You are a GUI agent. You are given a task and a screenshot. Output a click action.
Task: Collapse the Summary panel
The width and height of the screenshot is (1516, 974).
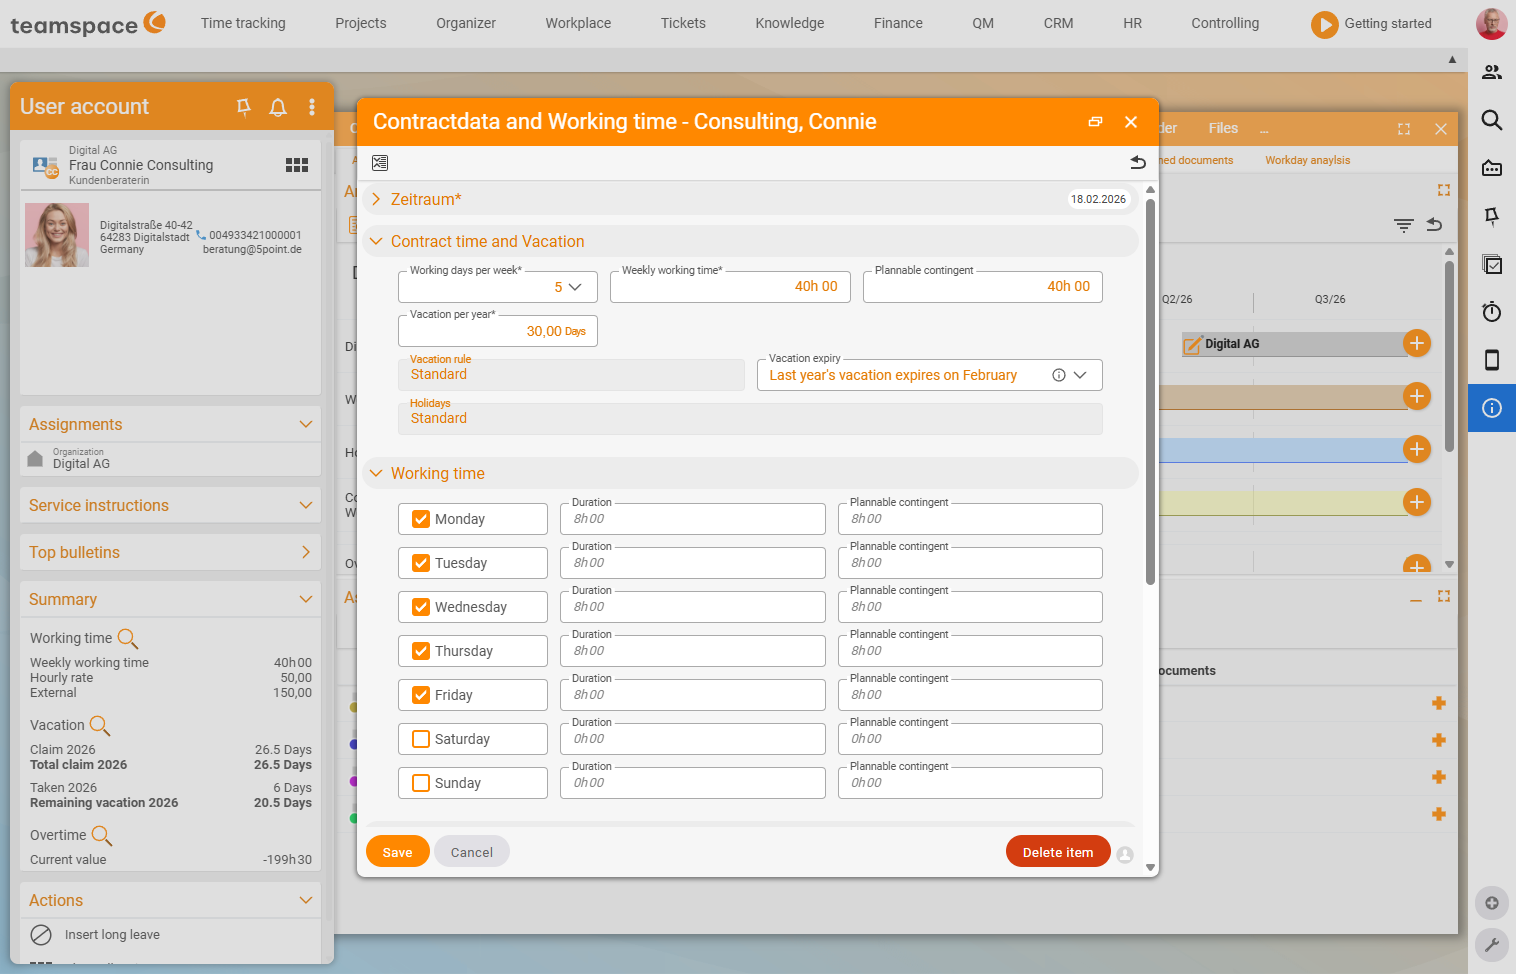point(306,599)
